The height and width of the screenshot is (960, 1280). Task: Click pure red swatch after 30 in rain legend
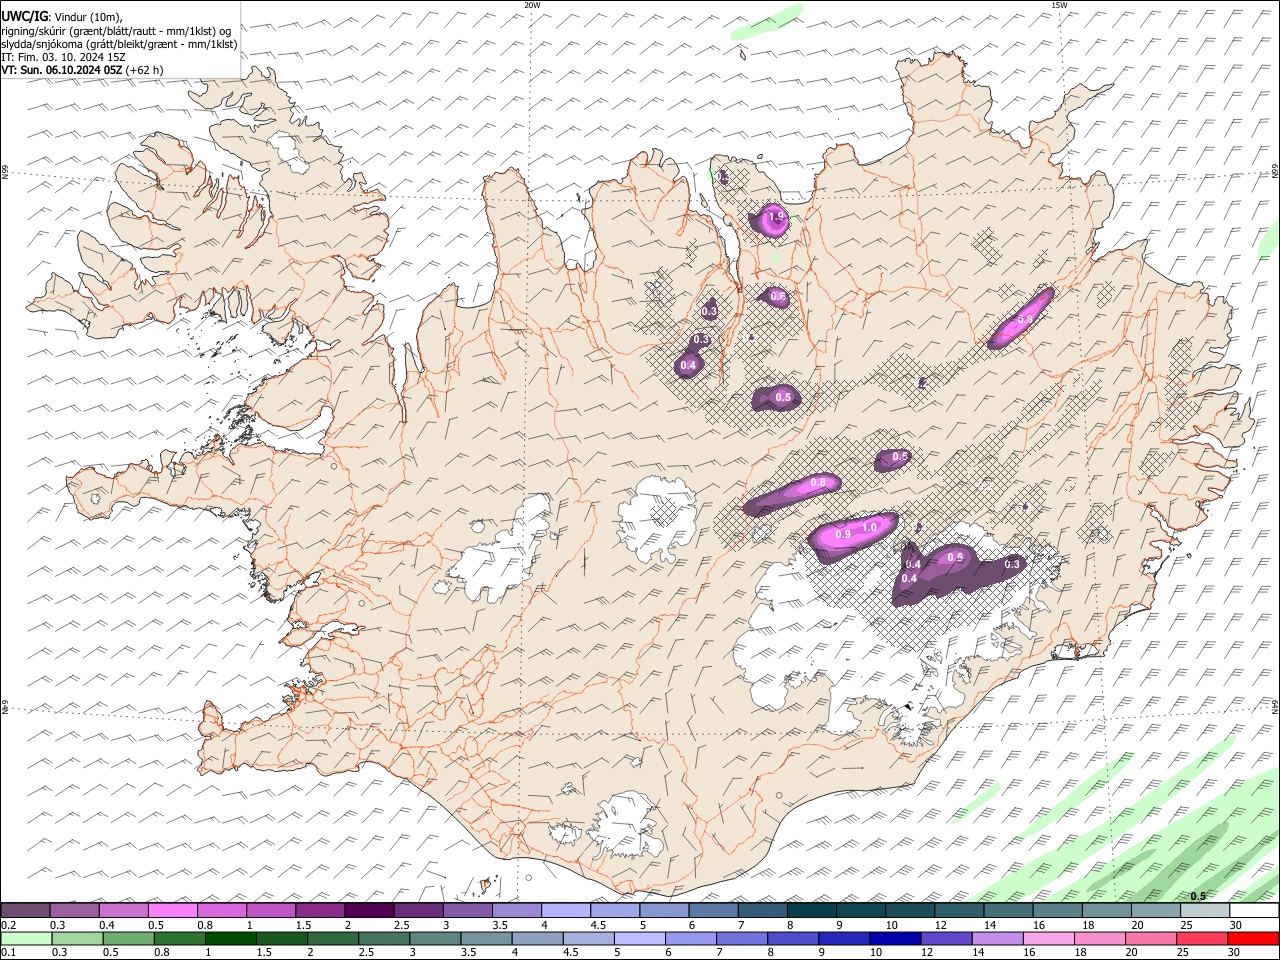(1252, 938)
